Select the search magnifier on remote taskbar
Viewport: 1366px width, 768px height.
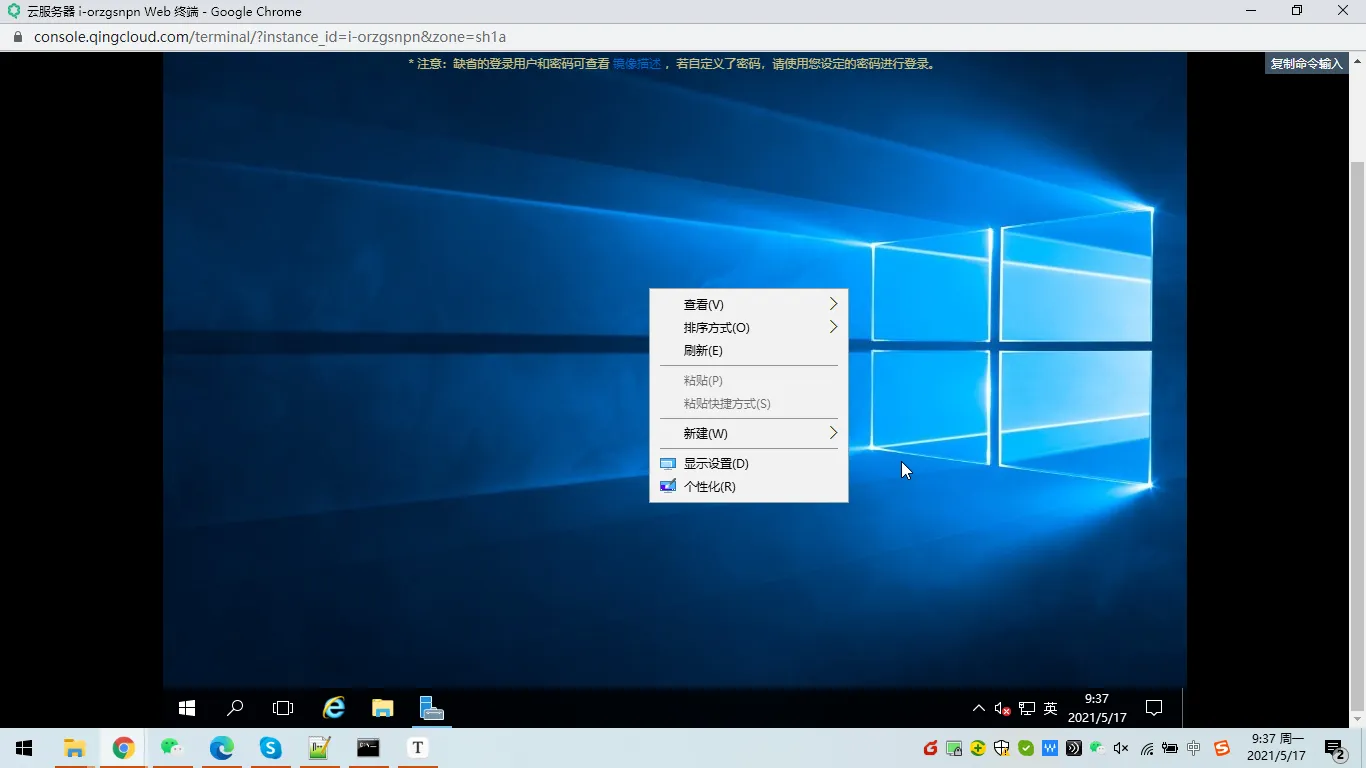point(234,707)
